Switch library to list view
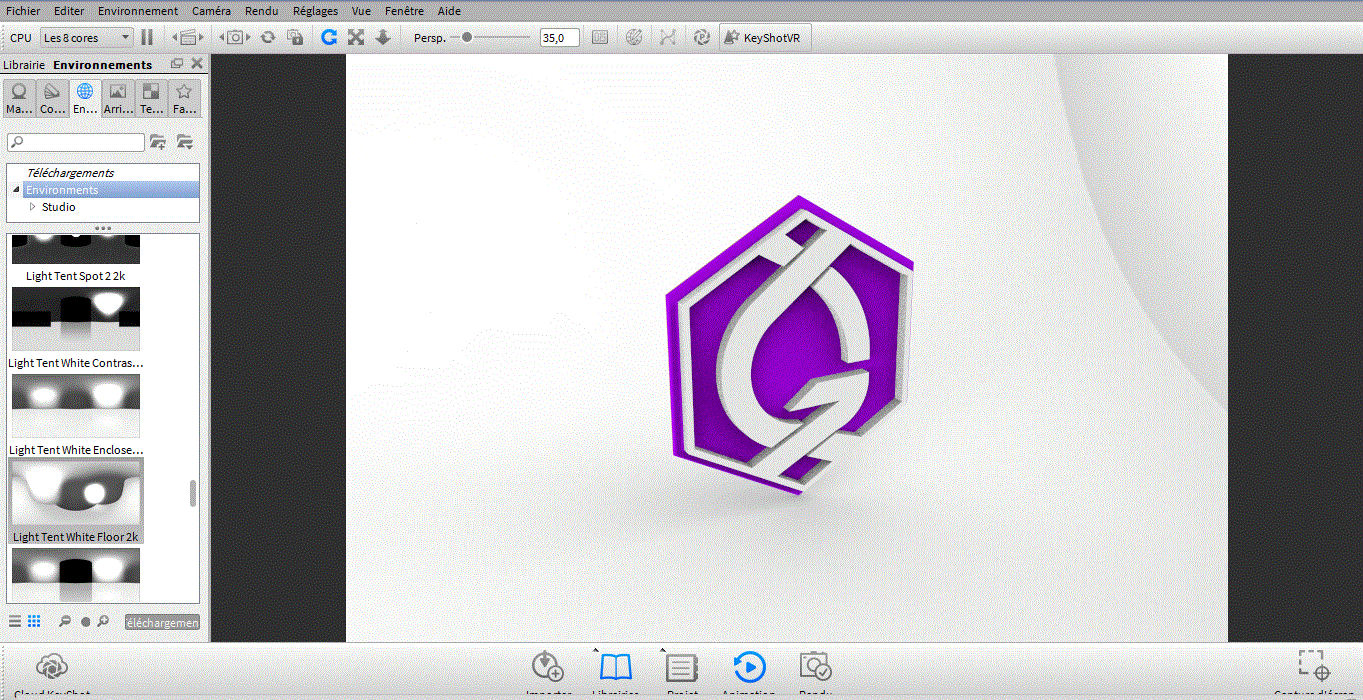The width and height of the screenshot is (1363, 700). click(x=15, y=621)
